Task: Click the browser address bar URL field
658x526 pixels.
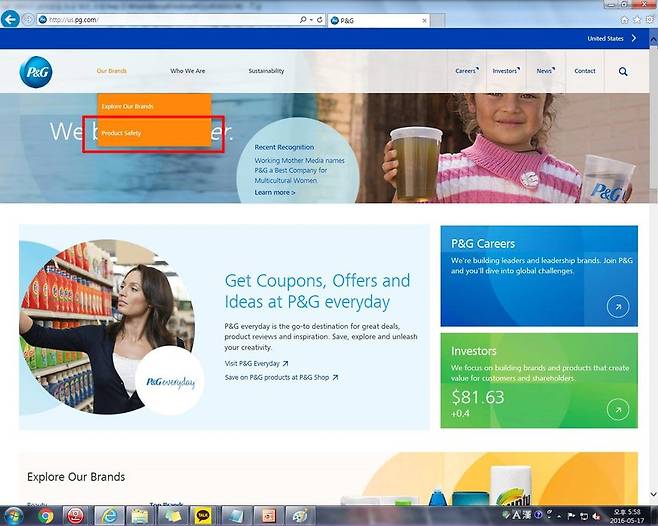Action: click(160, 20)
